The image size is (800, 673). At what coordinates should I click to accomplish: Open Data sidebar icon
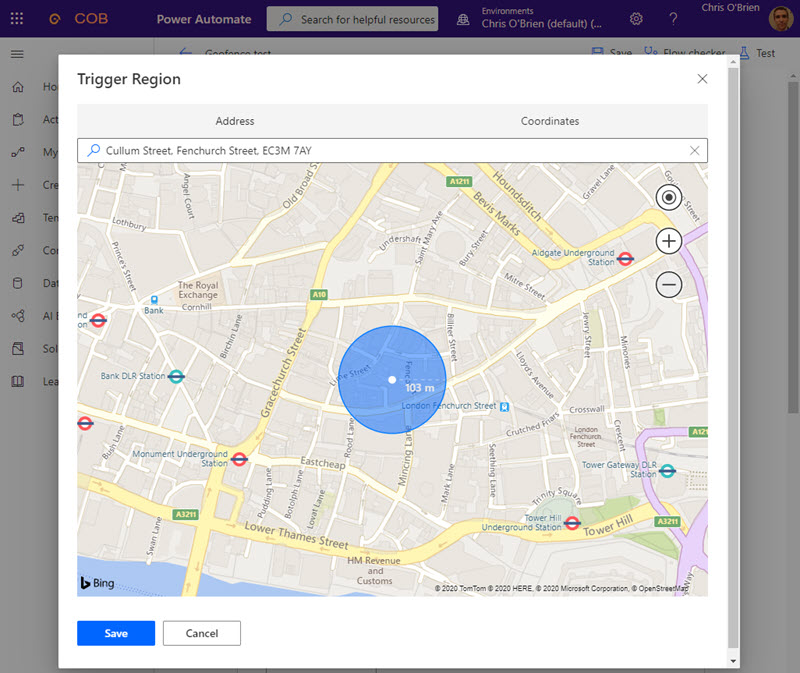tap(18, 283)
